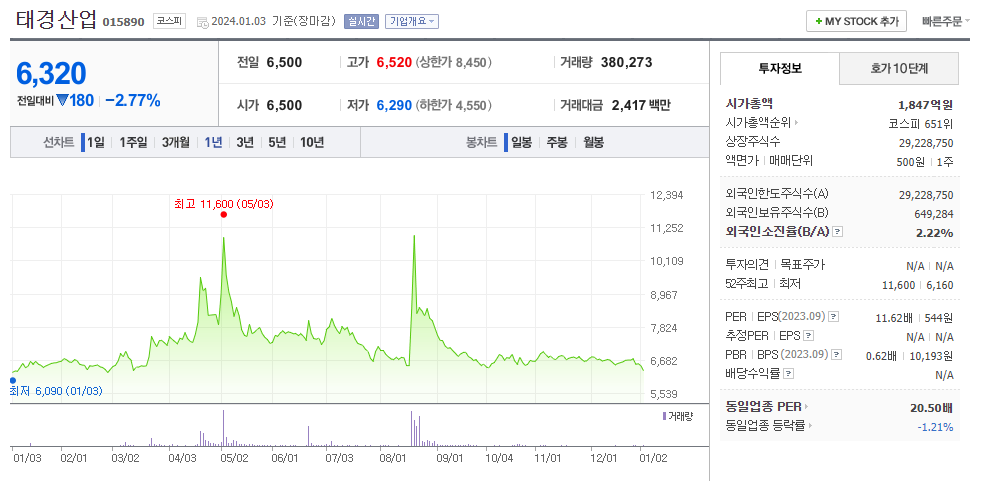
Task: Open the 빠른주문 dropdown
Action: coord(946,21)
